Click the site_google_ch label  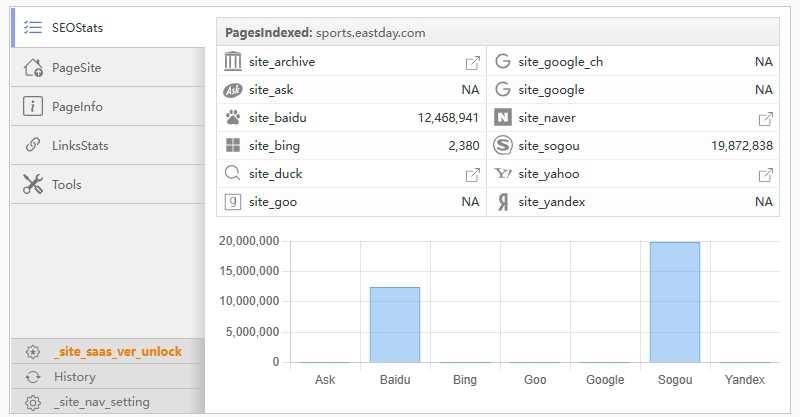(x=561, y=62)
